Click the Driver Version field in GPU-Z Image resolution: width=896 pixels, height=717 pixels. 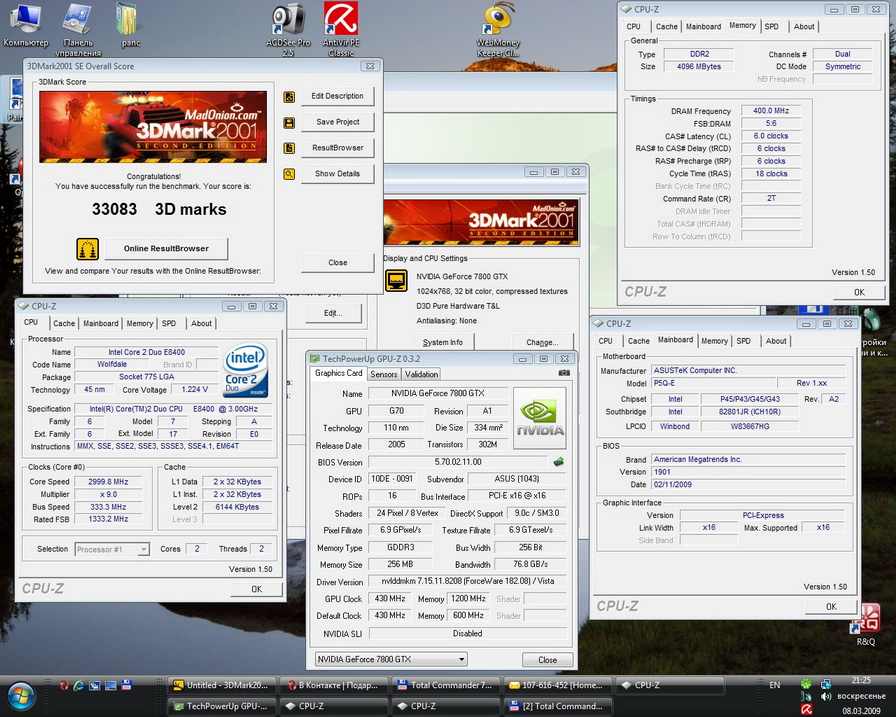click(x=468, y=581)
